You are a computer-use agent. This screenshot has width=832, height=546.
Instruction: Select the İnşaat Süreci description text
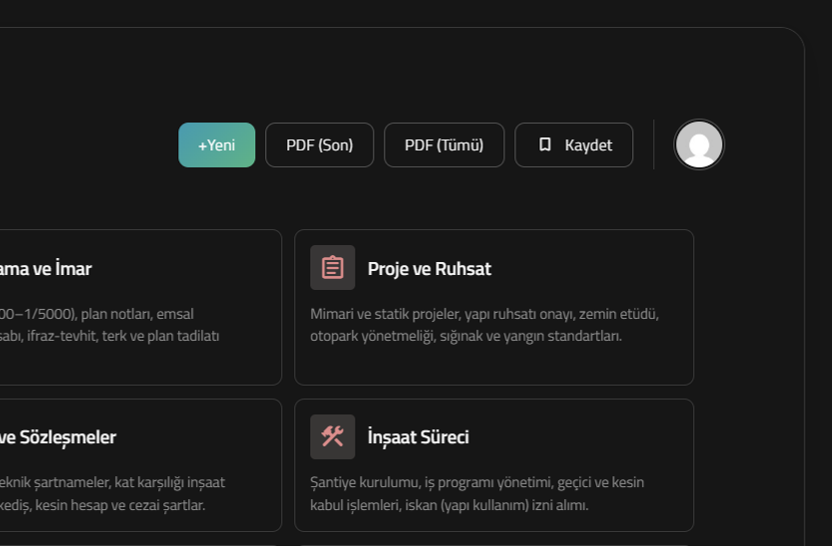pyautogui.click(x=476, y=493)
